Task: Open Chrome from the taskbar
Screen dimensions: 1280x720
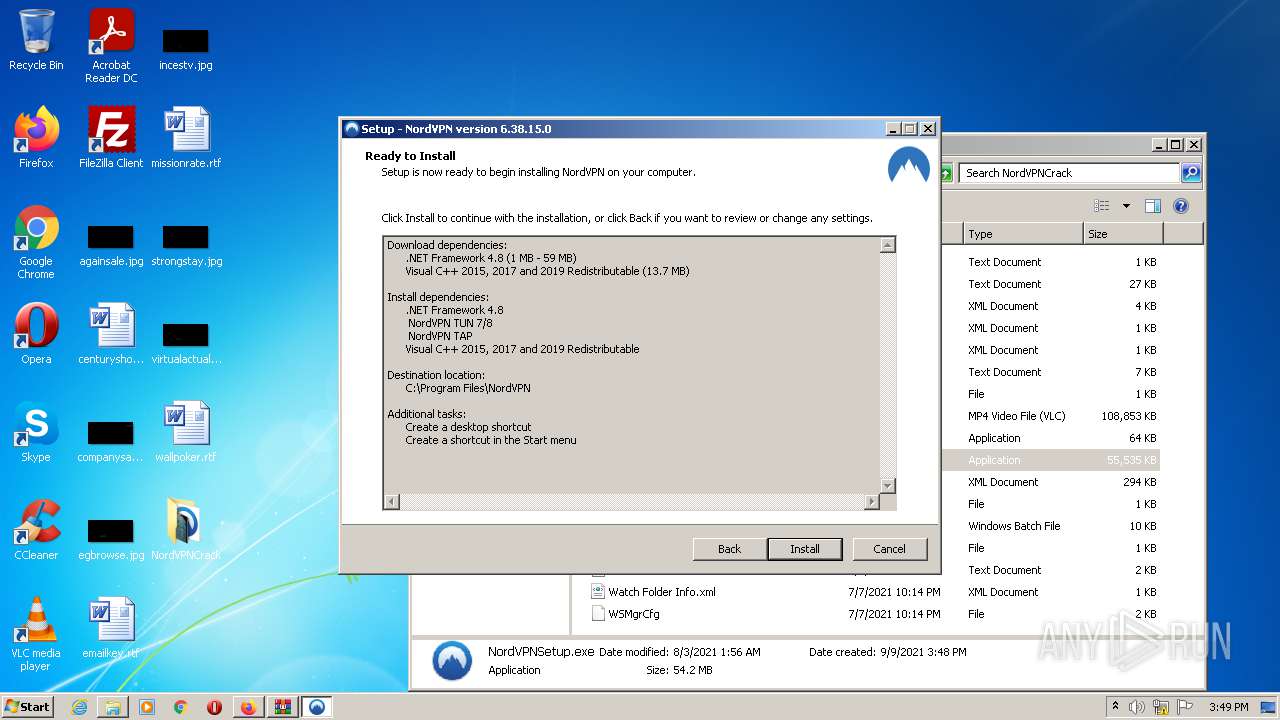Action: [x=181, y=707]
